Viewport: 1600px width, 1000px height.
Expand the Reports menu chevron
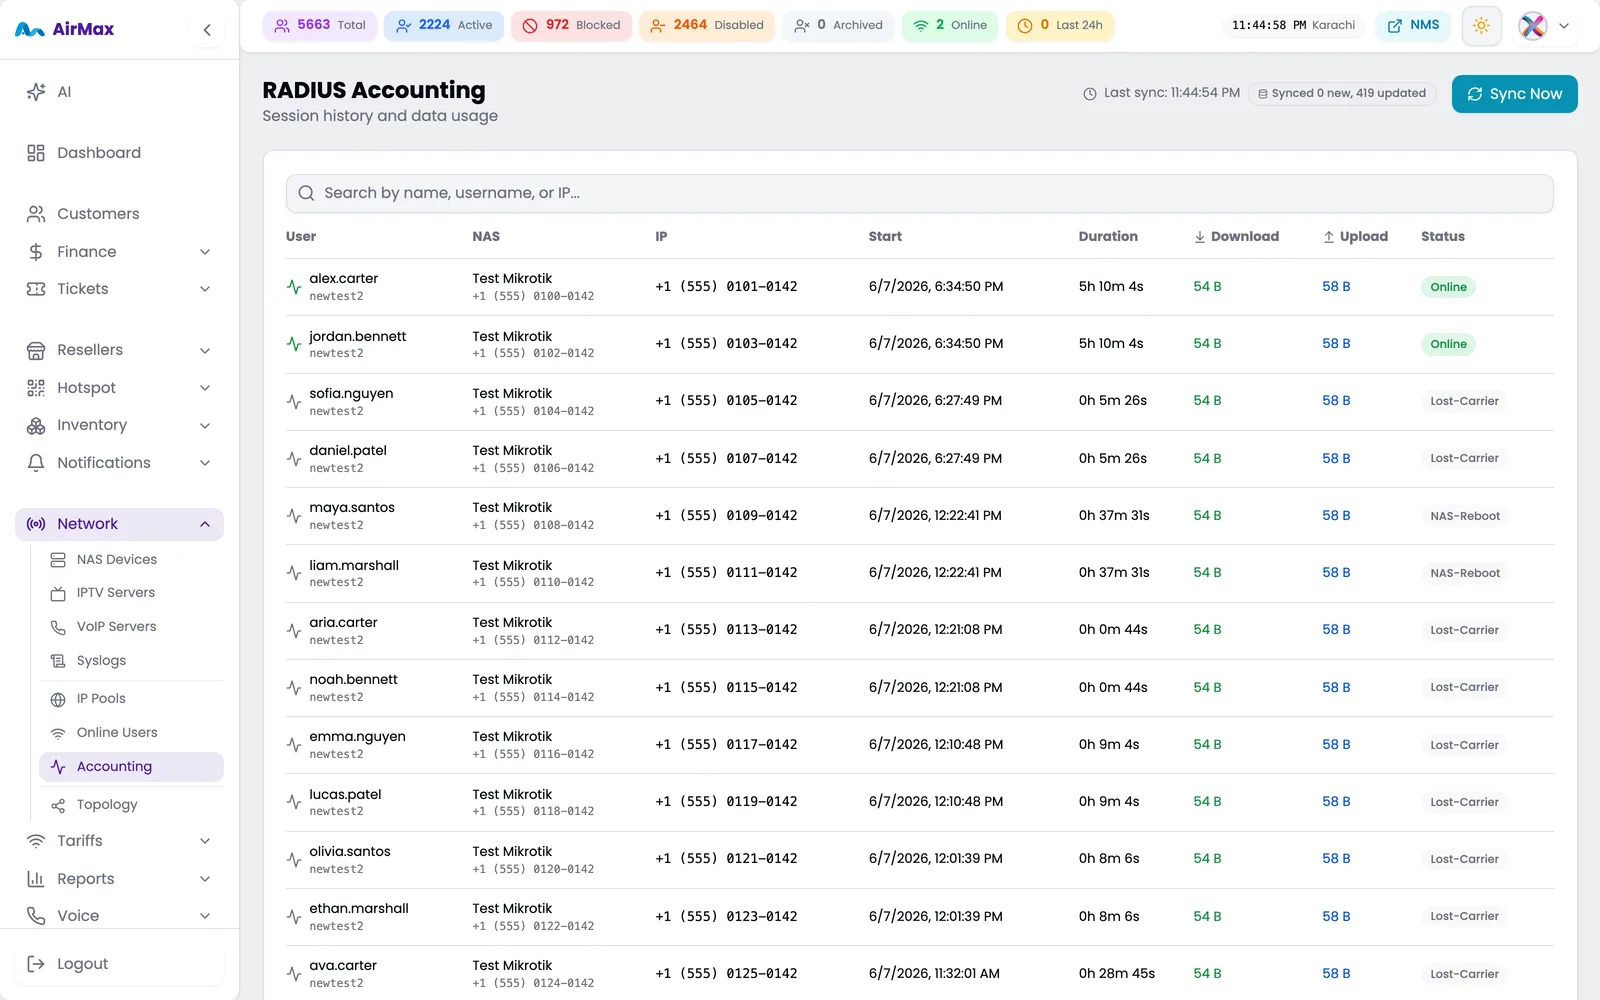205,879
